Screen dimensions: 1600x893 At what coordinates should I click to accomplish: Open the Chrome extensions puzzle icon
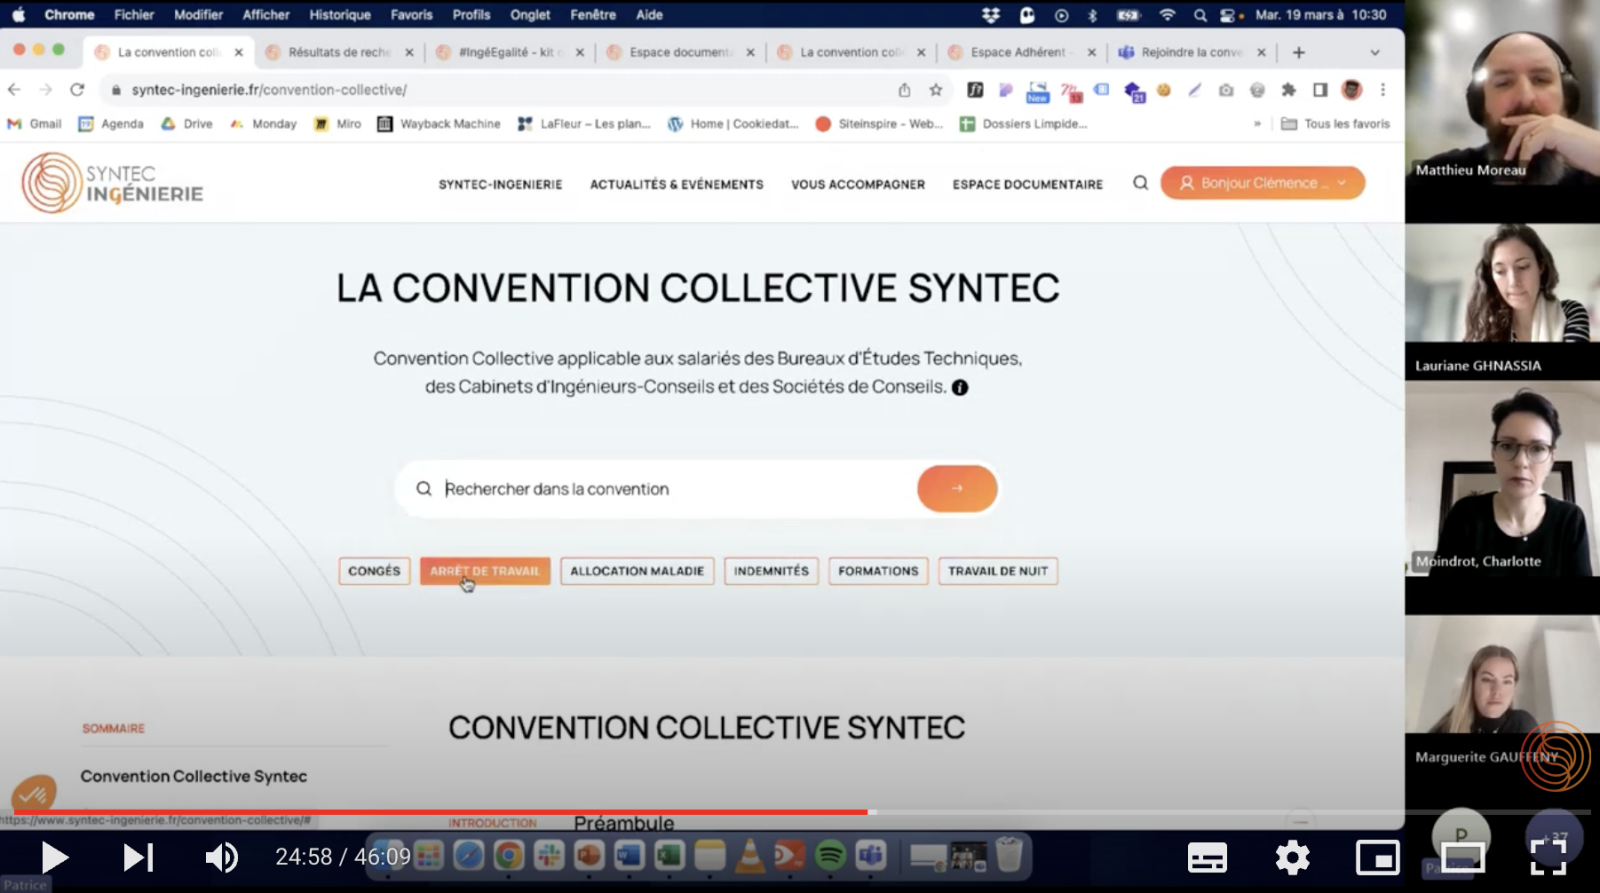click(x=1288, y=90)
